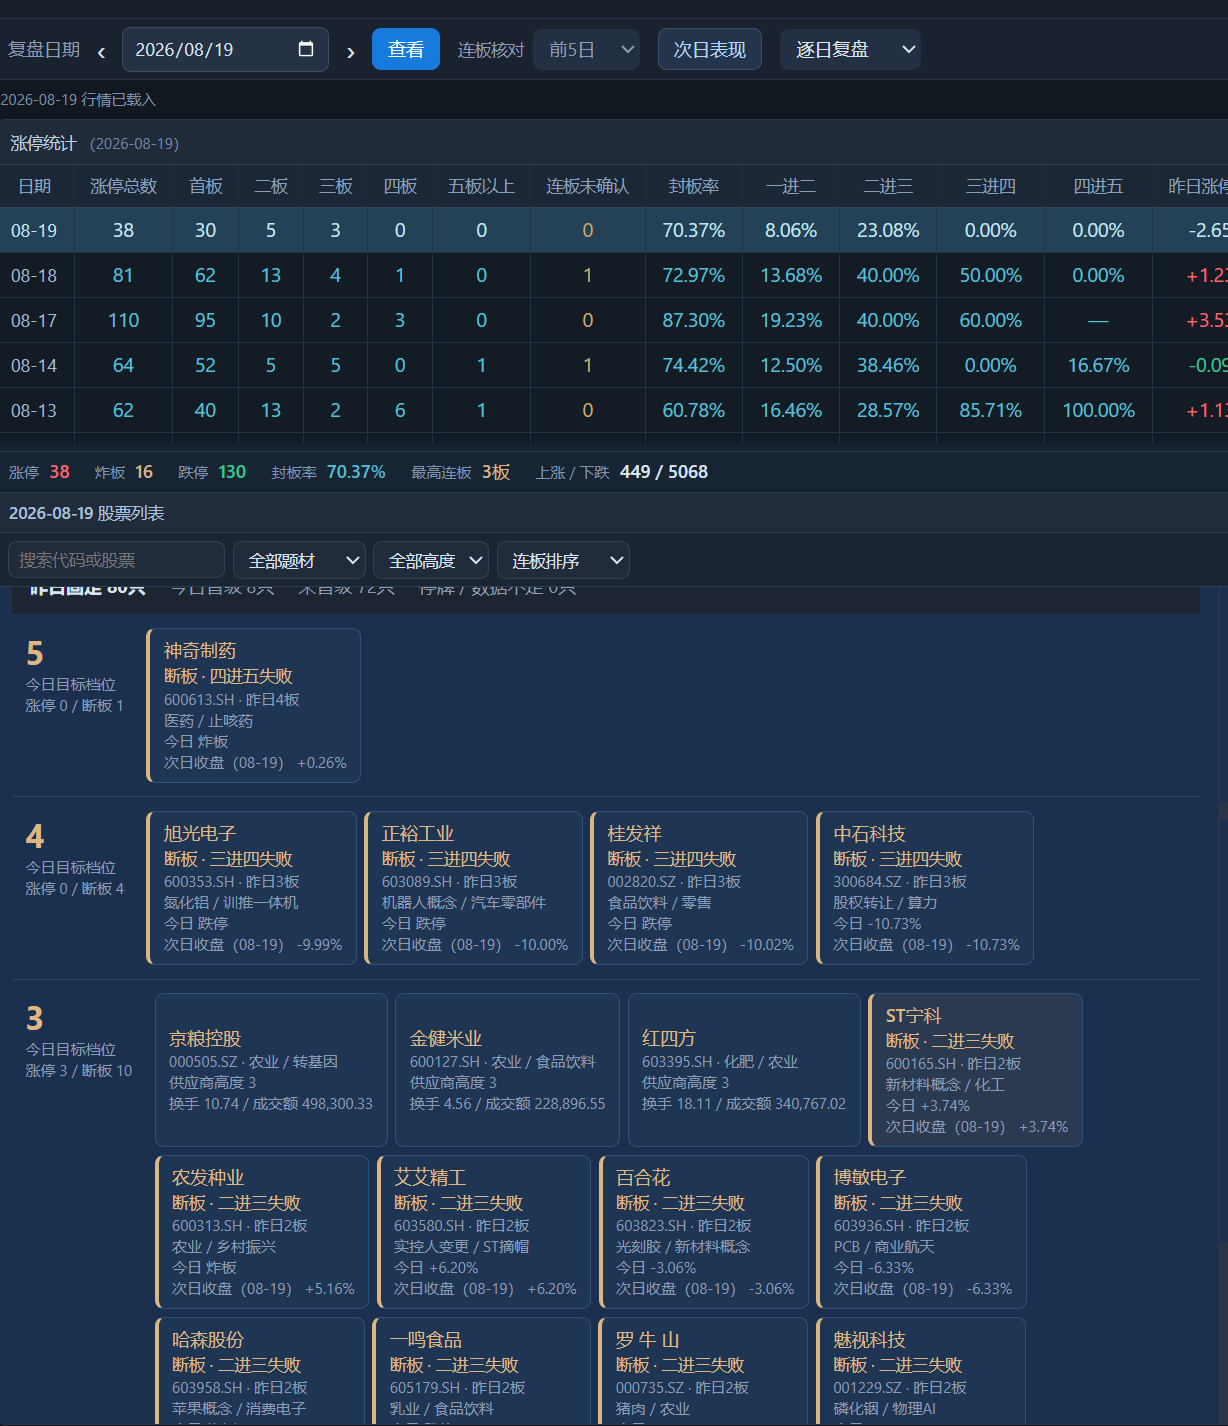Open the ST宁科 stock card
Screen dimensions: 1228x1426
pos(976,1070)
